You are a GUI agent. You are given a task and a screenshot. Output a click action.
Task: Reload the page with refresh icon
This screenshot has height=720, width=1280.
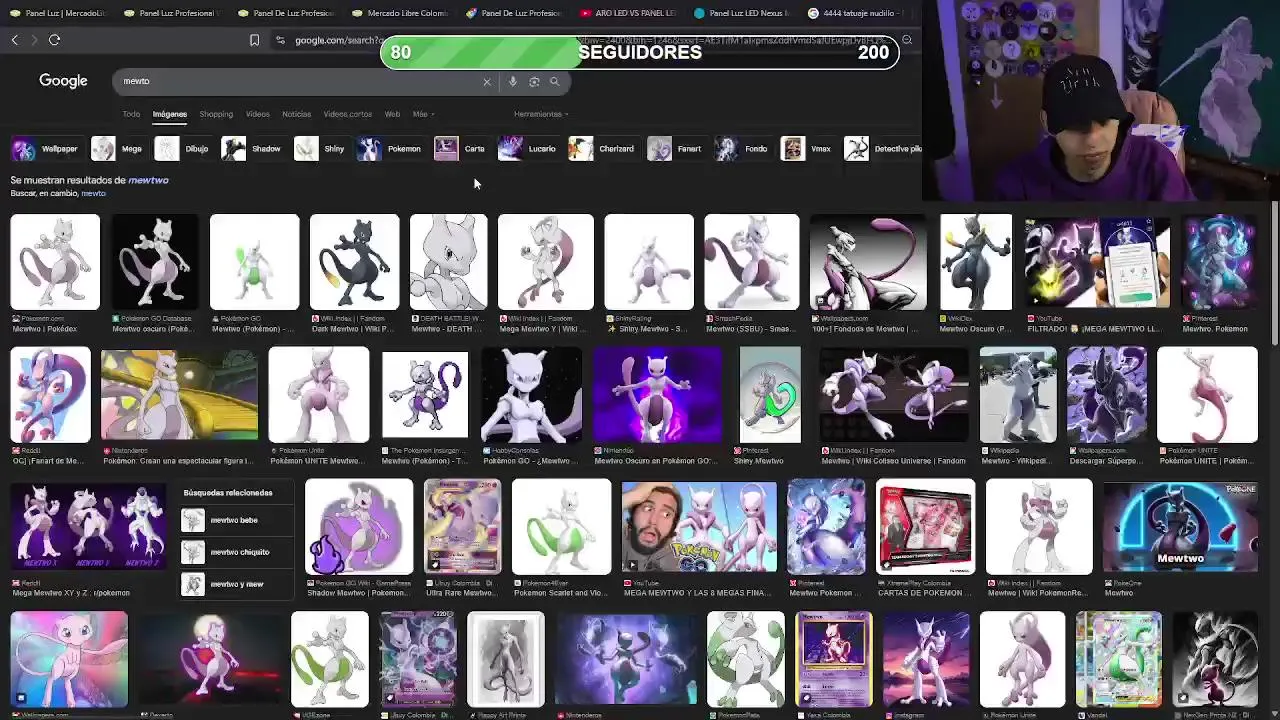coord(54,40)
